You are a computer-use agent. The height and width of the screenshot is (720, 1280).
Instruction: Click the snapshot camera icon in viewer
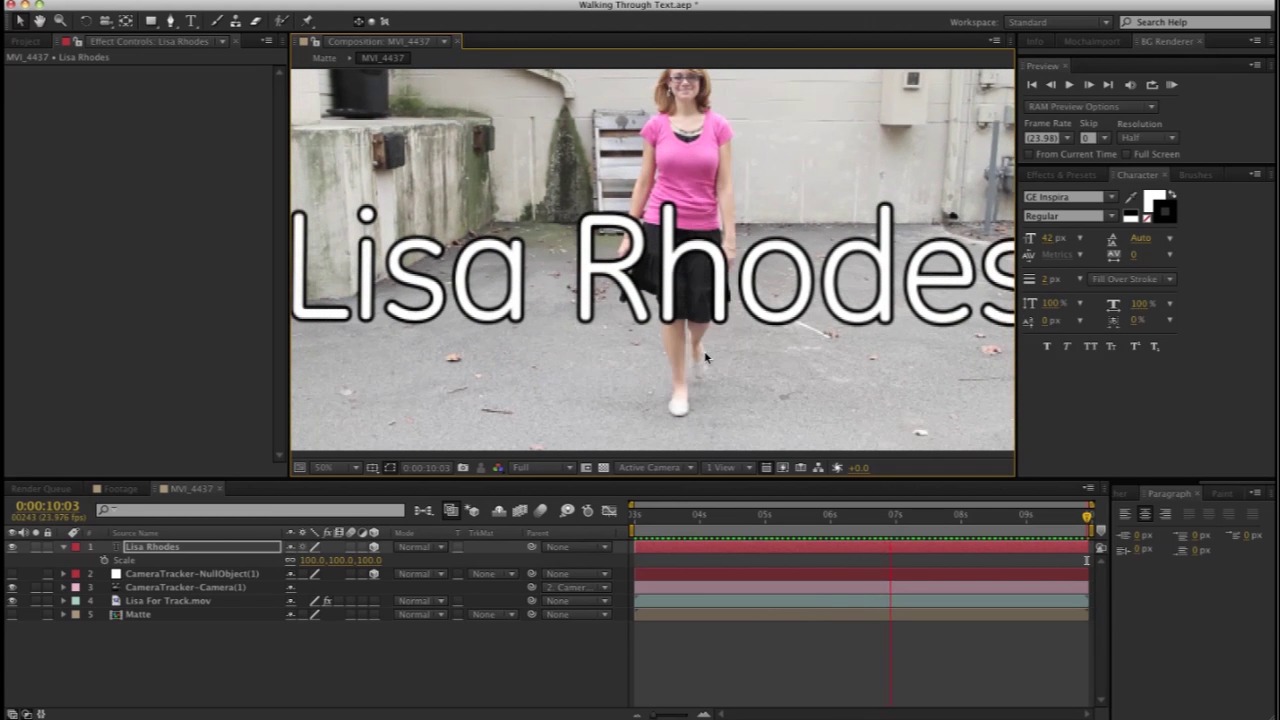tap(463, 467)
